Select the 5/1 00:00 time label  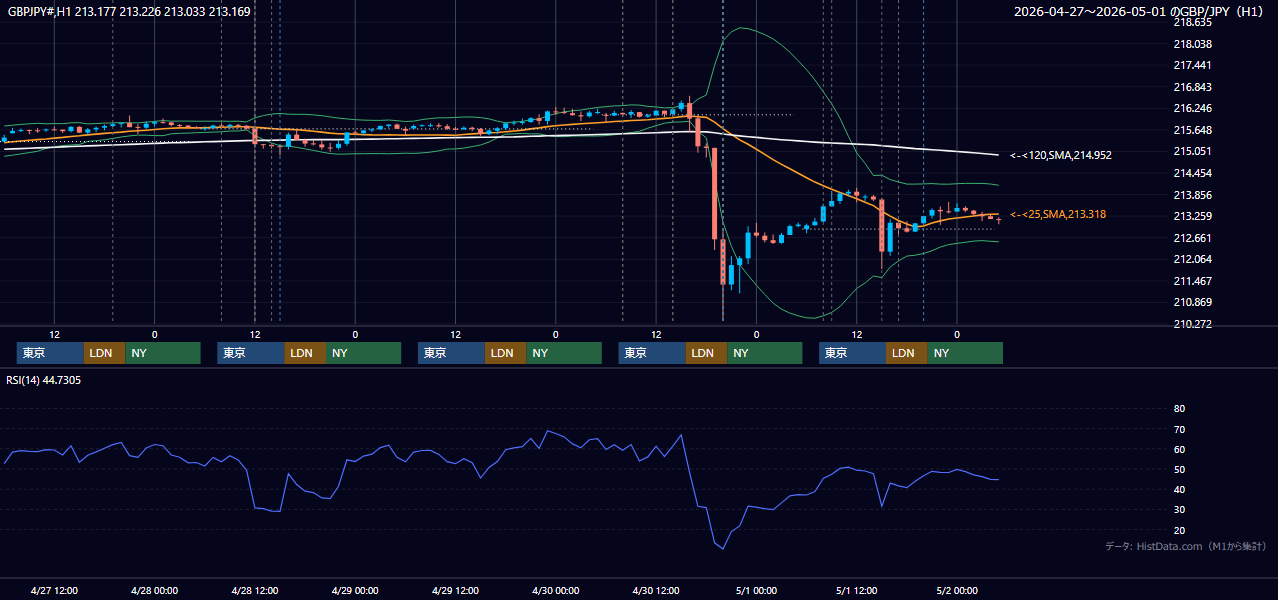click(756, 591)
